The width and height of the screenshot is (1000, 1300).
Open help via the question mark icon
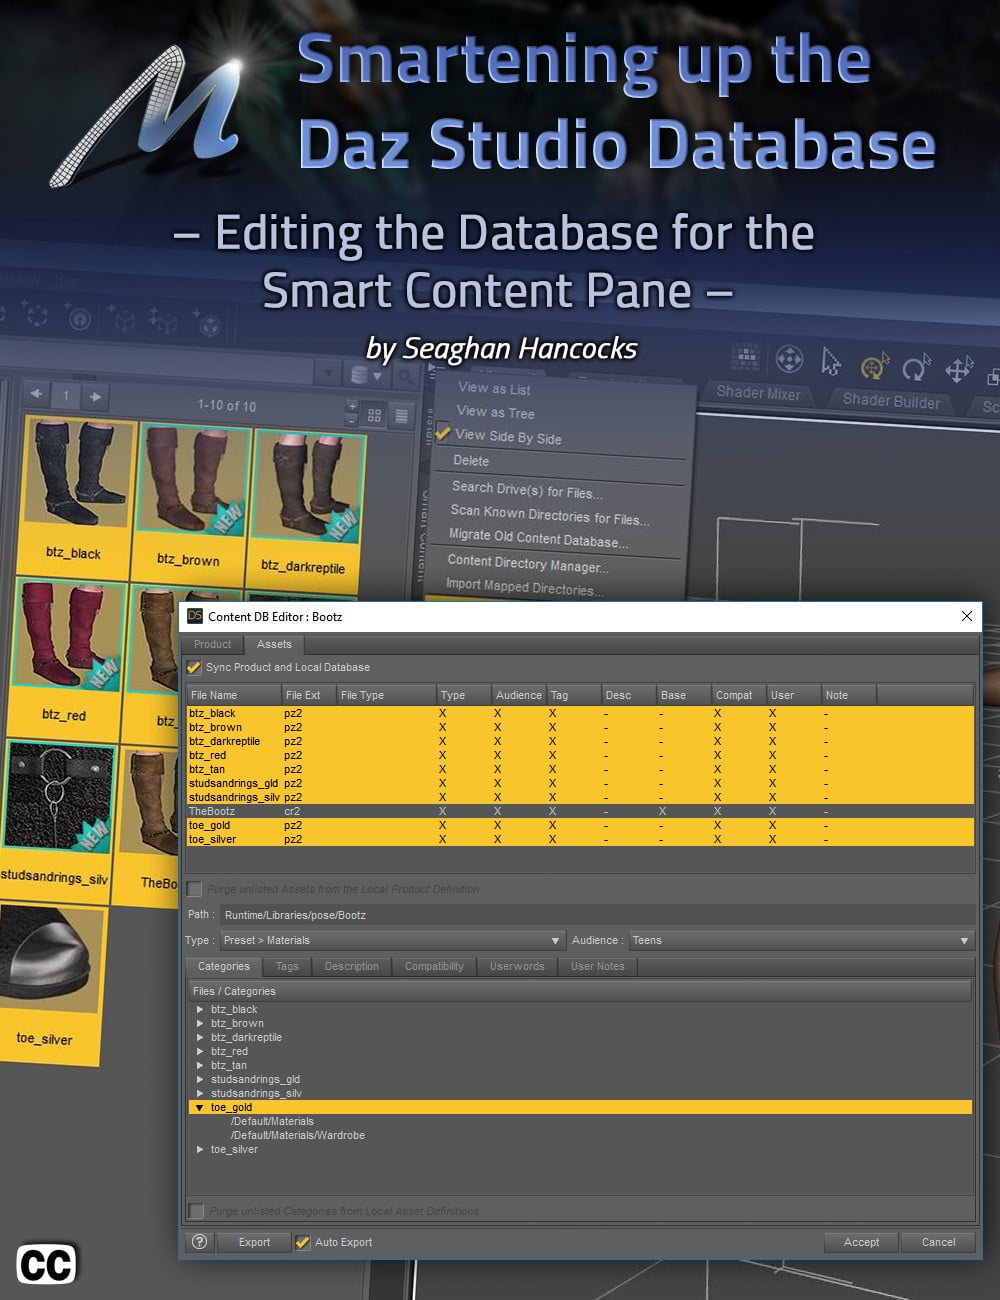tap(198, 1242)
